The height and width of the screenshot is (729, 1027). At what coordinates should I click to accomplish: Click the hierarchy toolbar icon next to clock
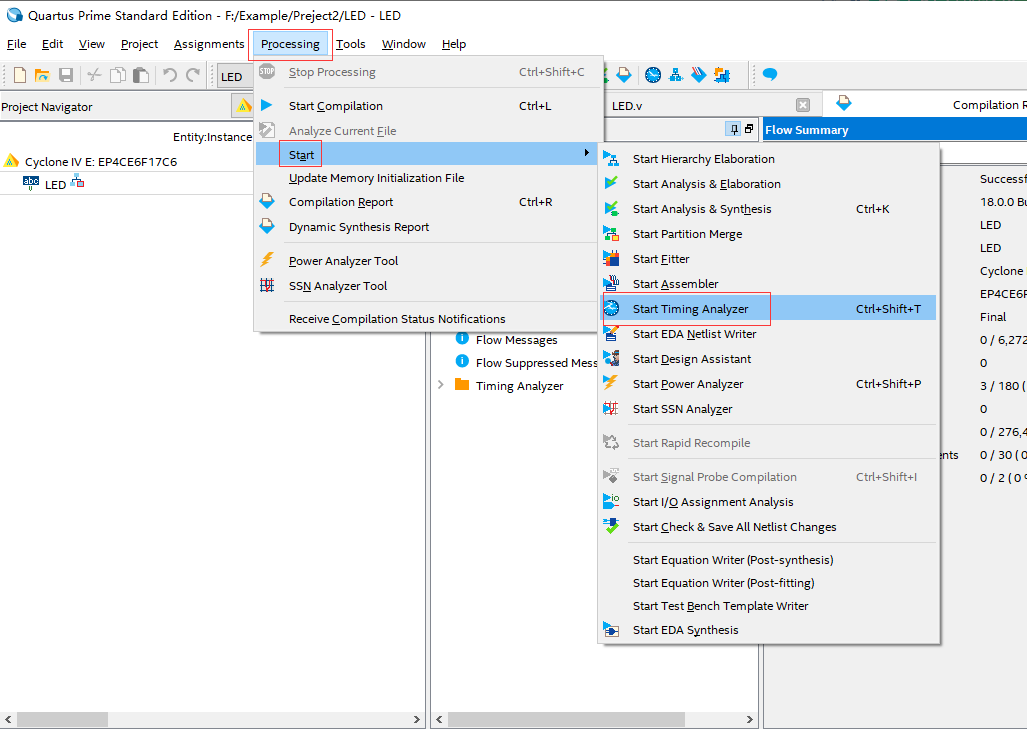[x=676, y=75]
